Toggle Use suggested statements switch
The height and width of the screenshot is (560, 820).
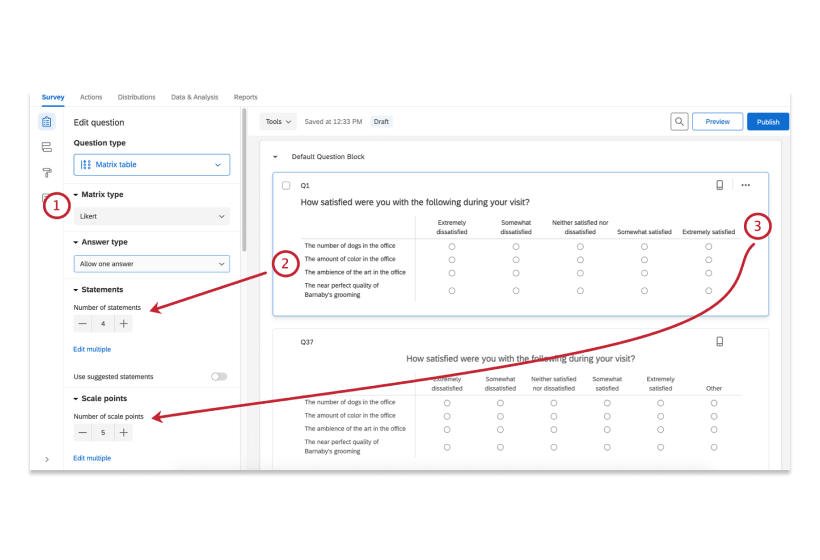click(218, 377)
